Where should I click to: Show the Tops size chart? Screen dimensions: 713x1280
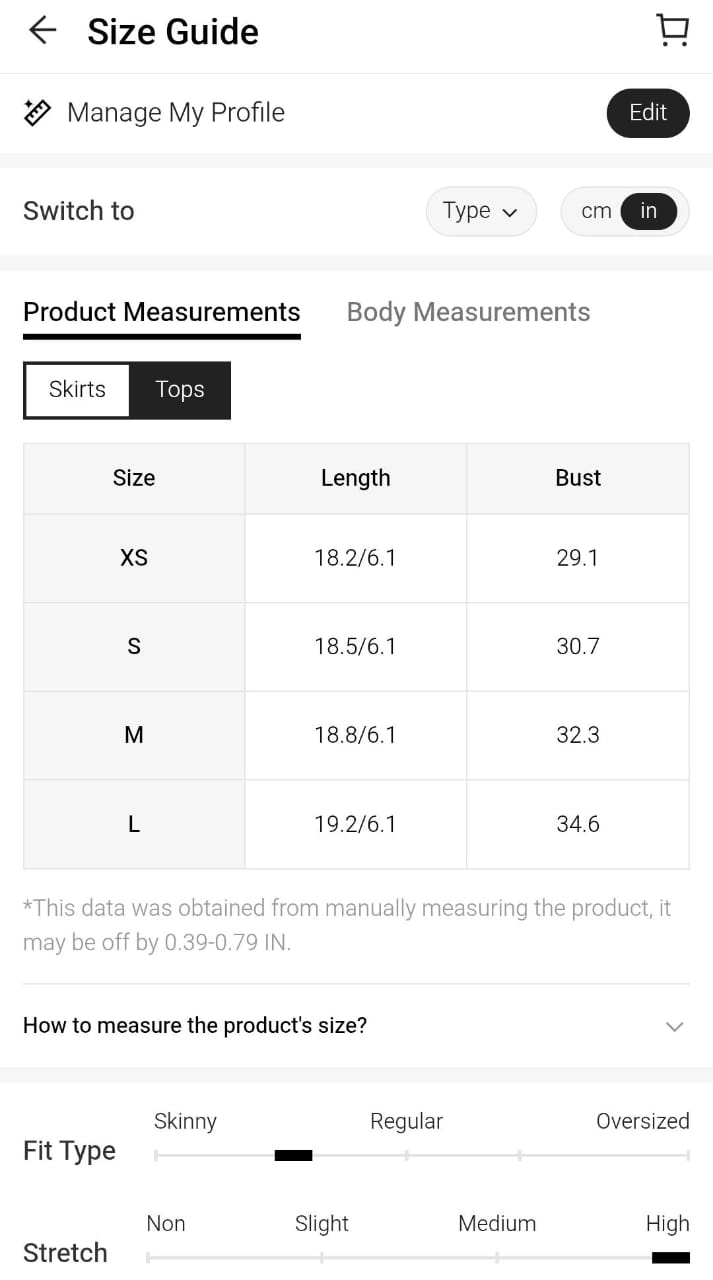point(180,390)
